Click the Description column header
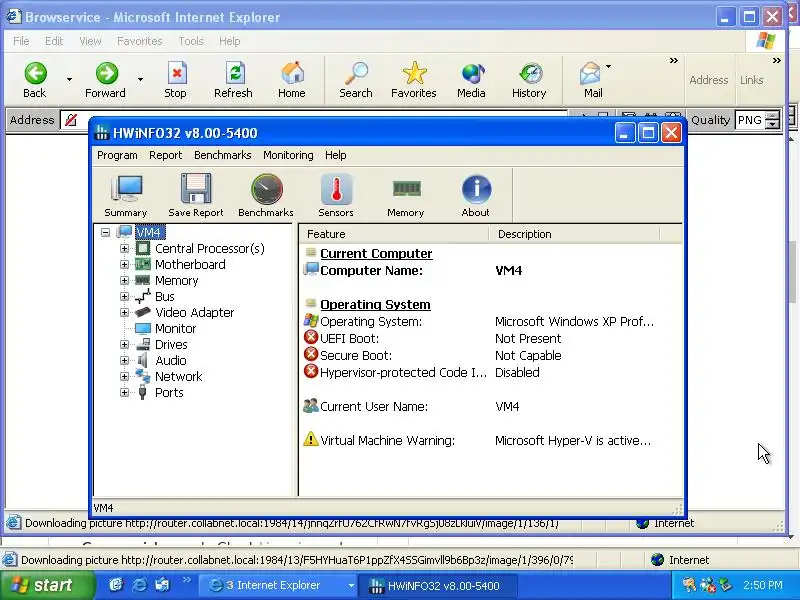800x600 pixels. point(574,234)
